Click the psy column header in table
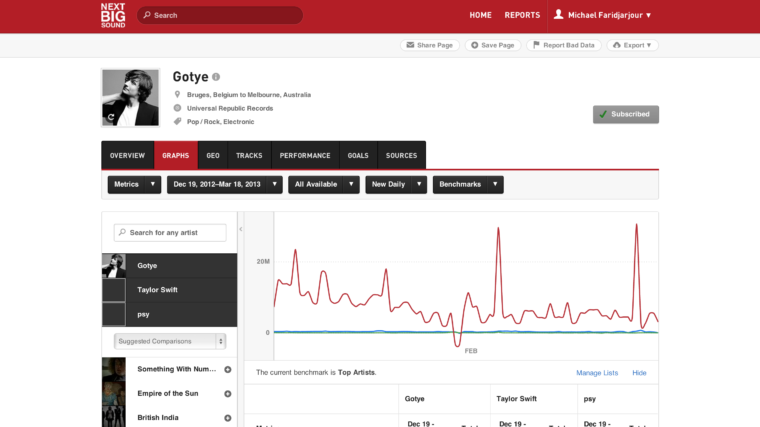Viewport: 760px width, 427px height. [x=589, y=399]
